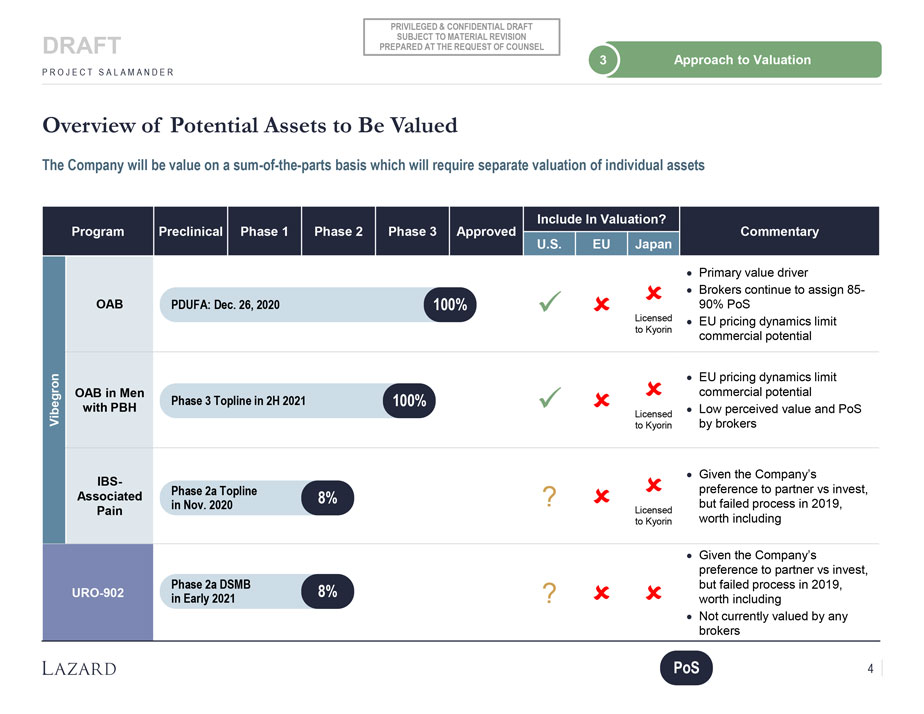Click the Vibegron vertical sidebar label
The width and height of the screenshot is (924, 714).
(x=54, y=400)
